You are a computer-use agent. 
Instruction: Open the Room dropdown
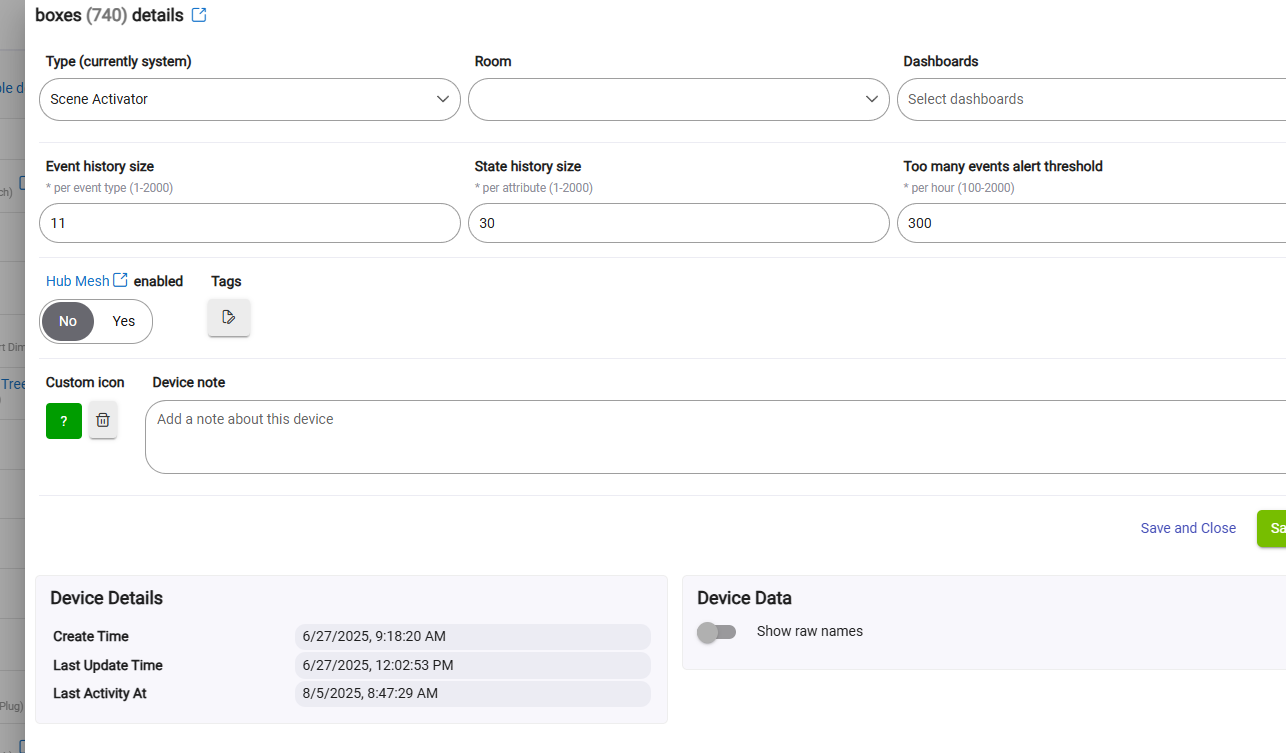678,99
